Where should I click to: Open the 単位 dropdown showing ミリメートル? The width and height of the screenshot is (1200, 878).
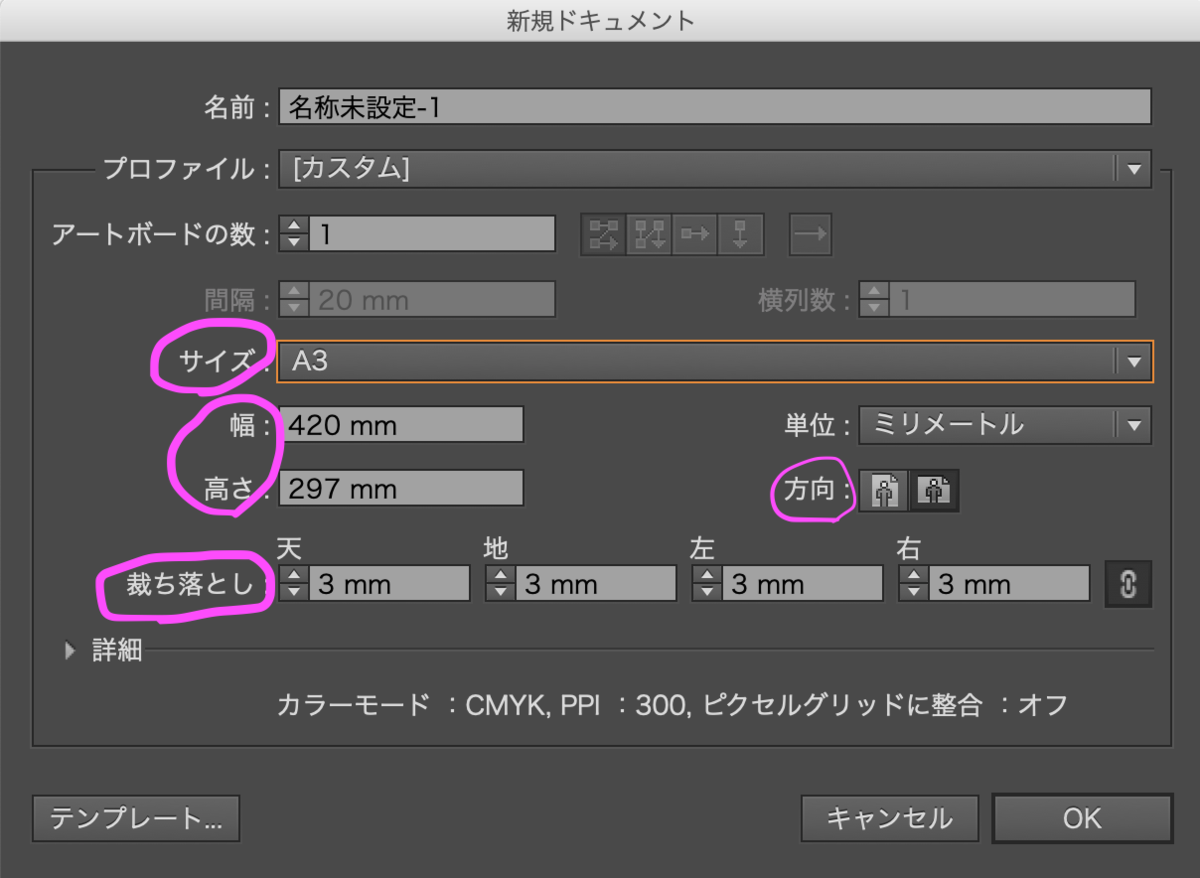tap(1005, 425)
